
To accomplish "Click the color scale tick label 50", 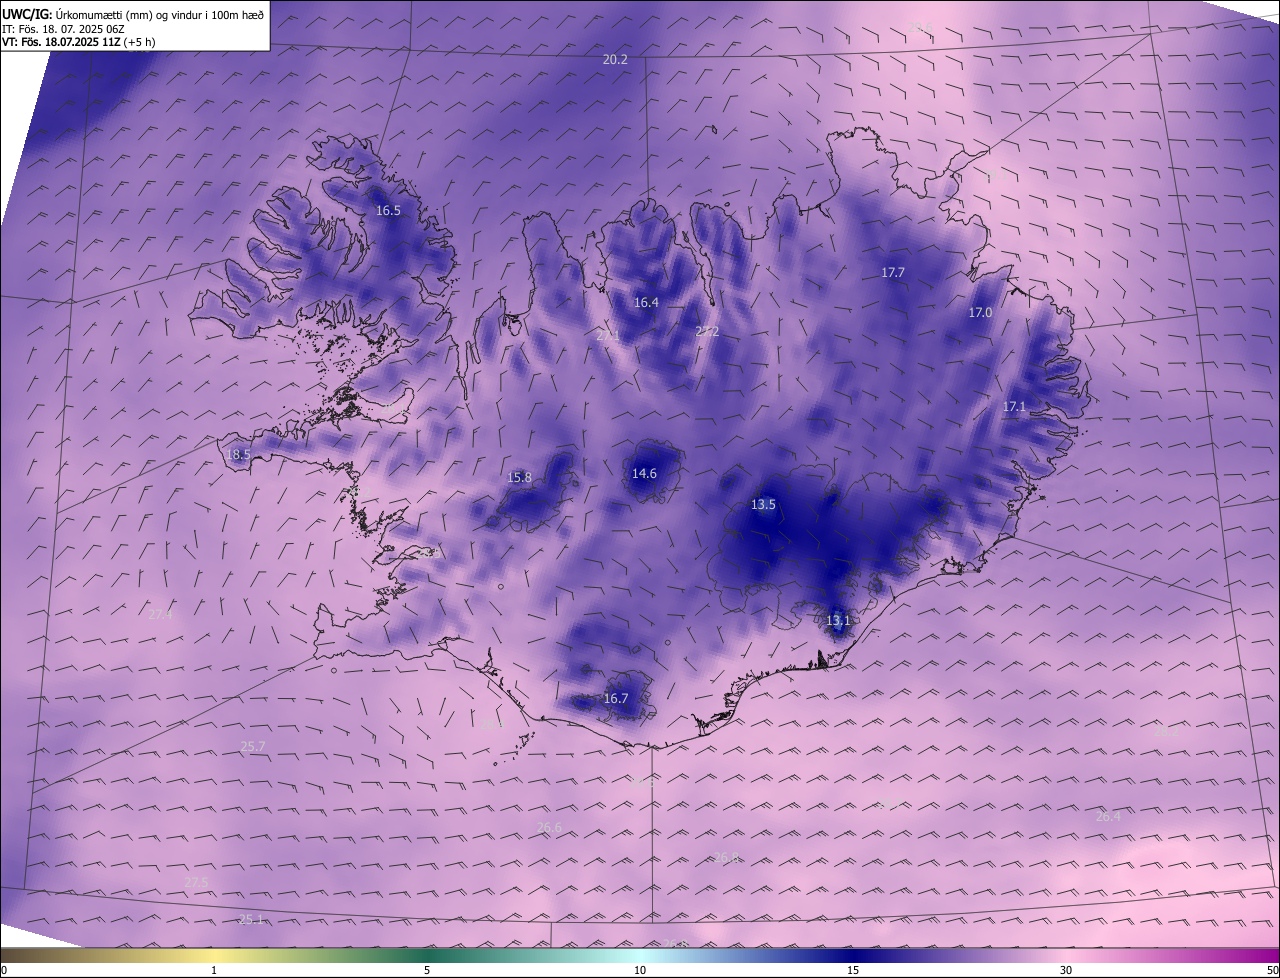I will click(x=1272, y=970).
